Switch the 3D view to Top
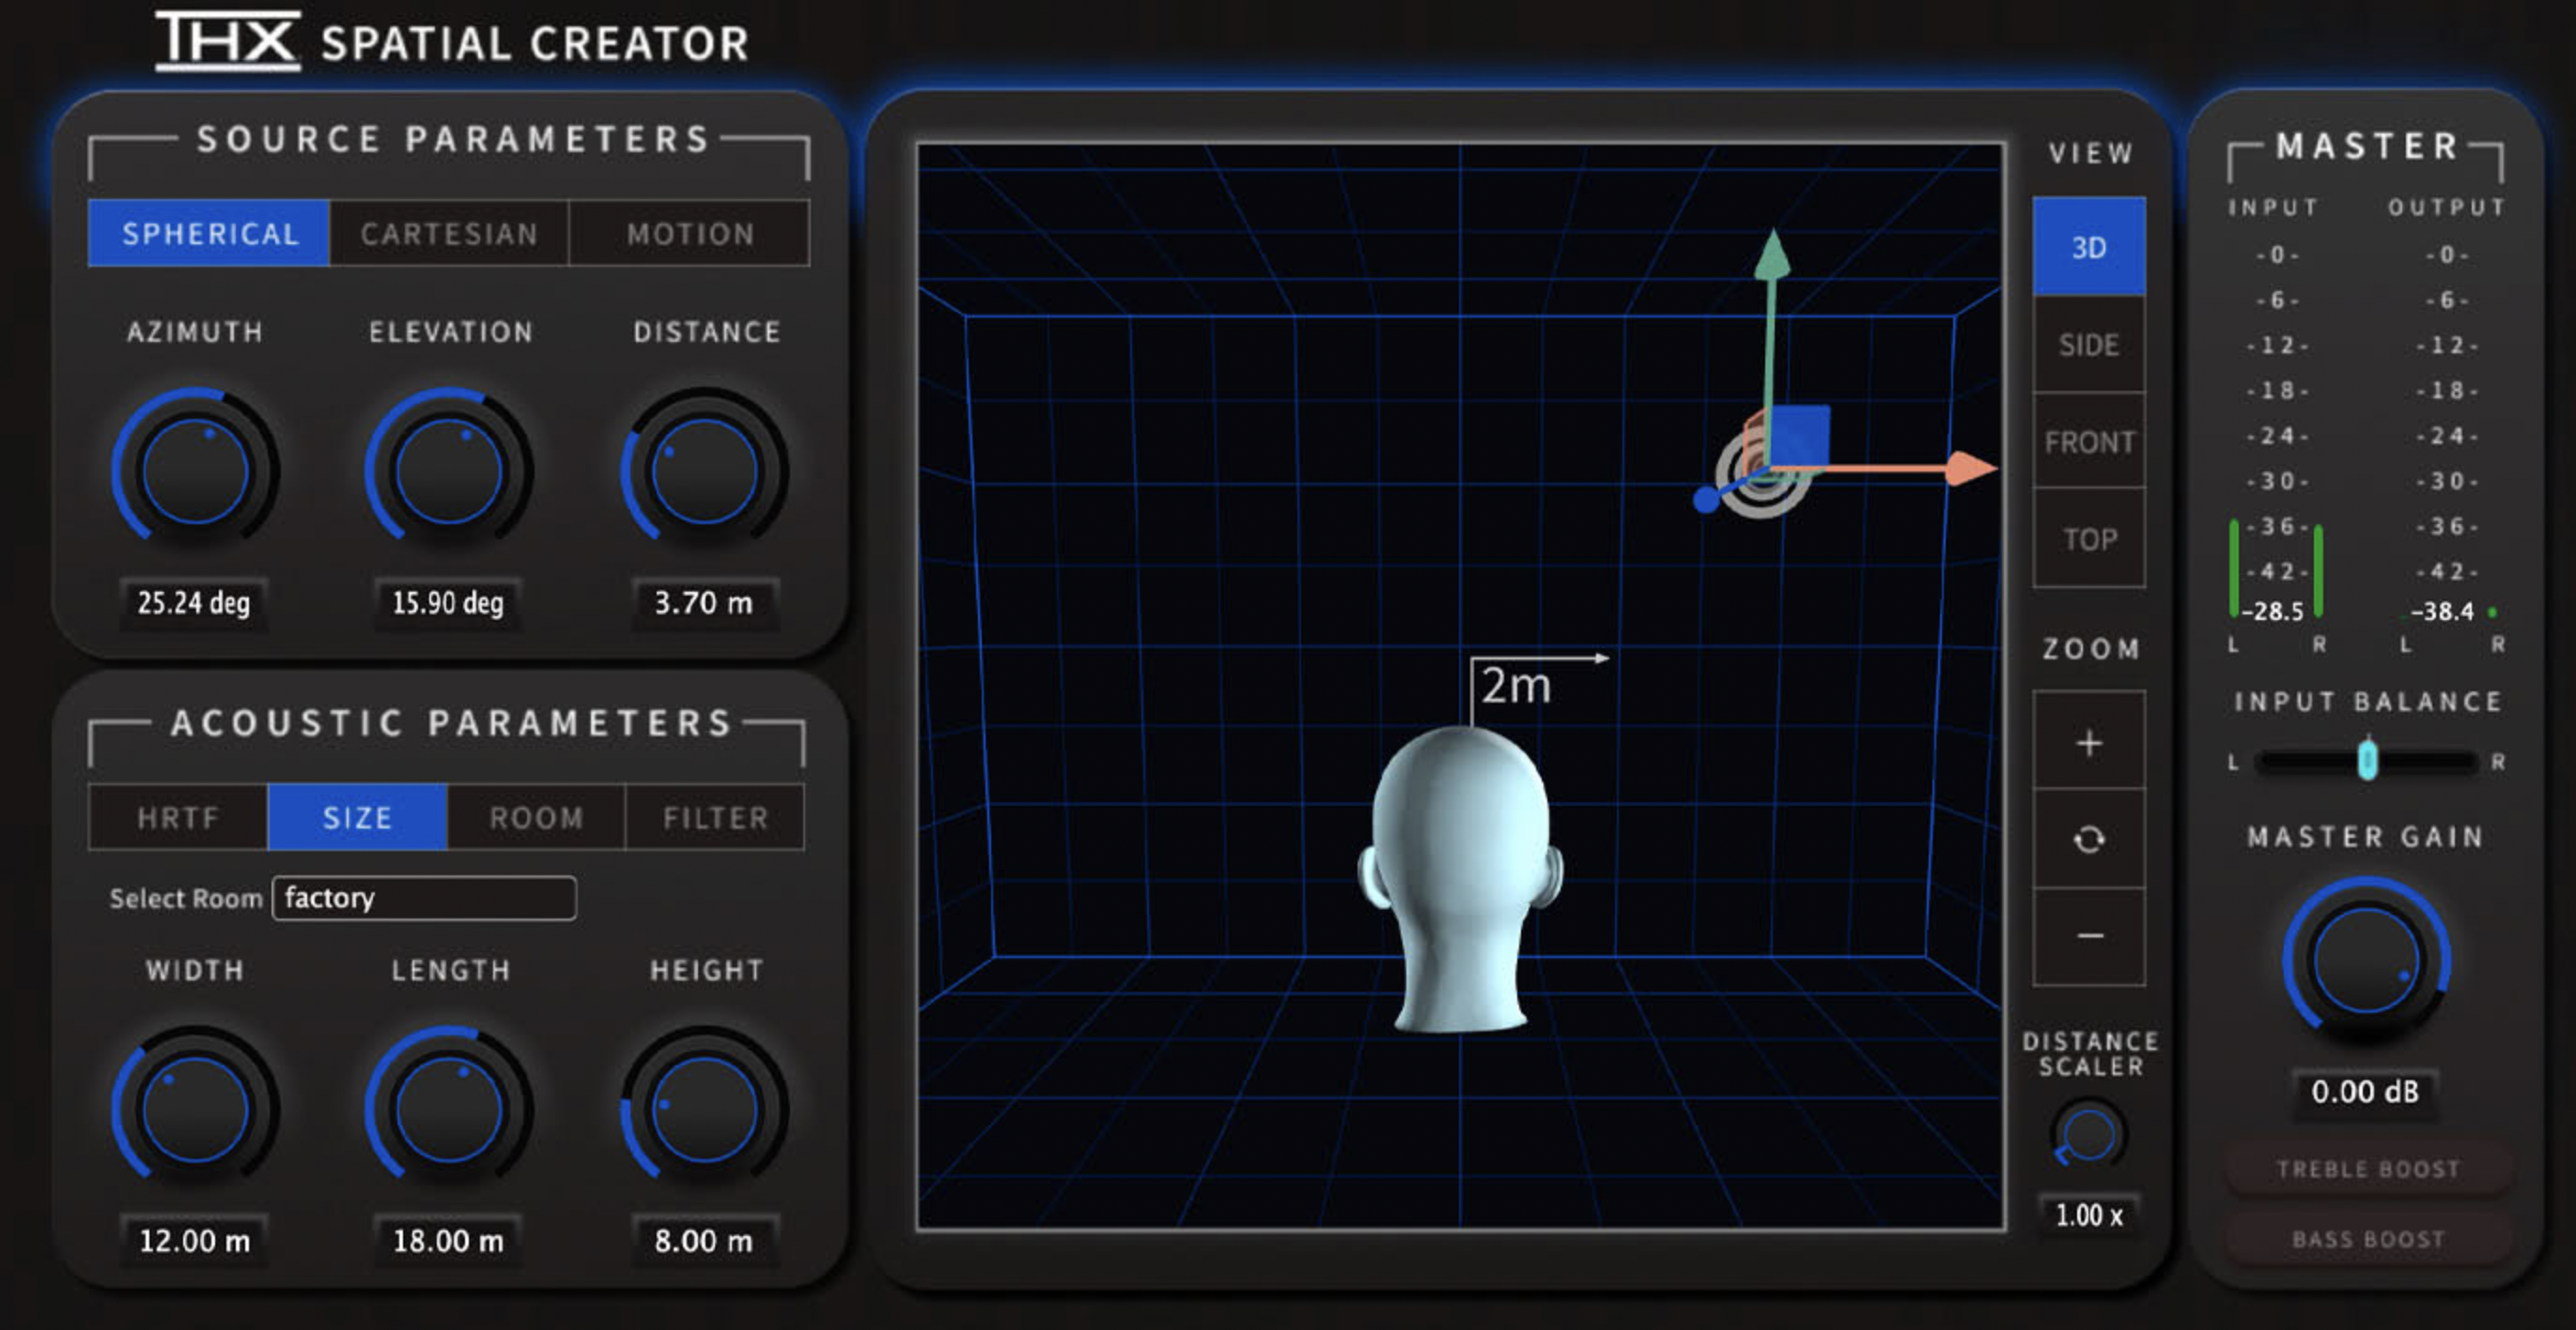The width and height of the screenshot is (2576, 1330). point(2088,538)
